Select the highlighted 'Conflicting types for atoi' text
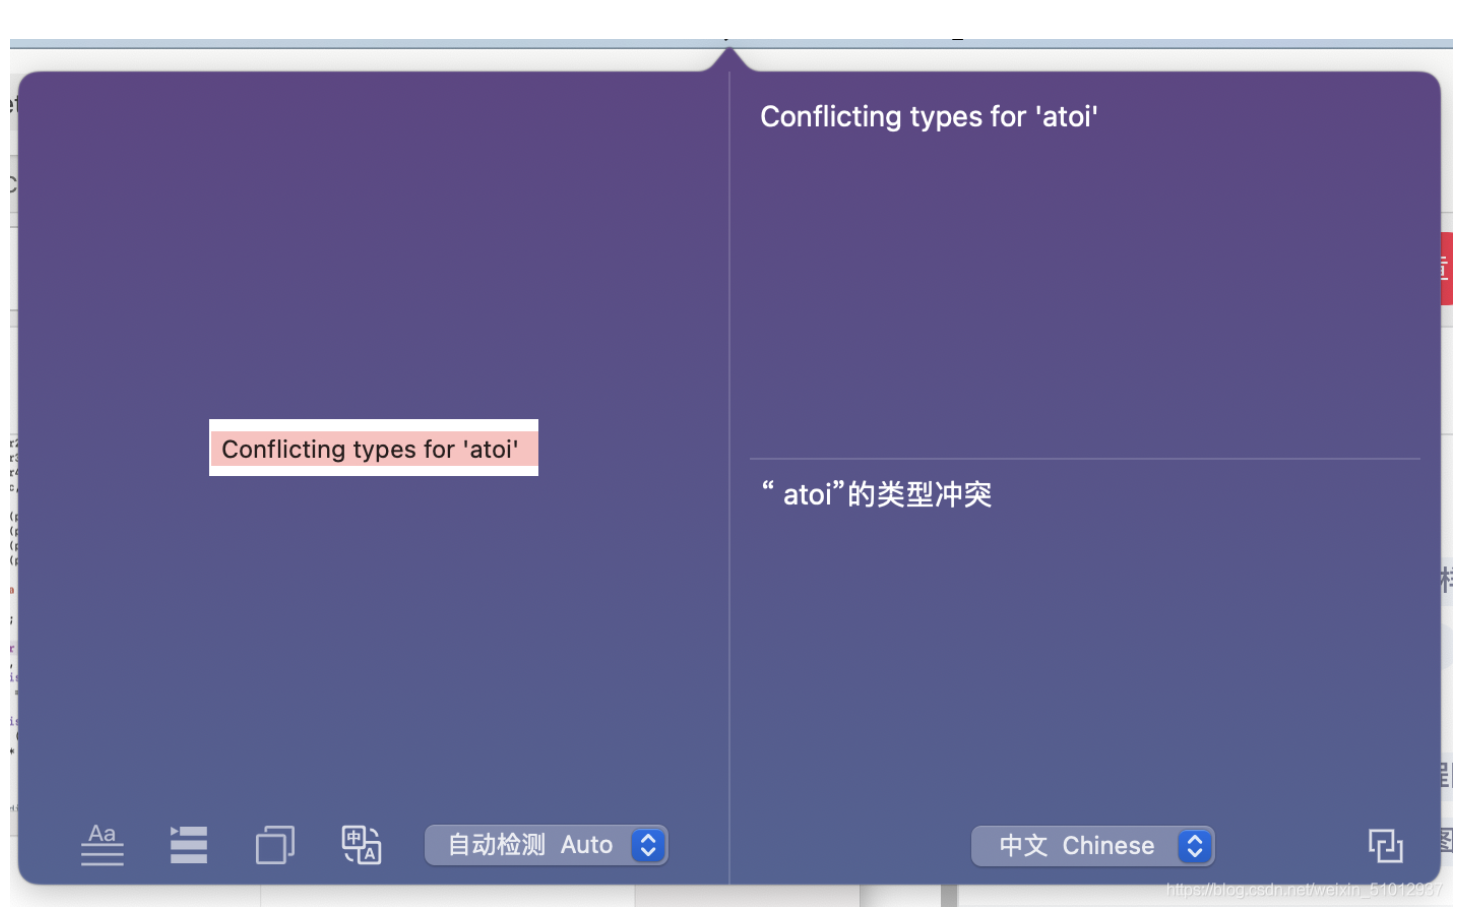The width and height of the screenshot is (1460, 907). 372,449
